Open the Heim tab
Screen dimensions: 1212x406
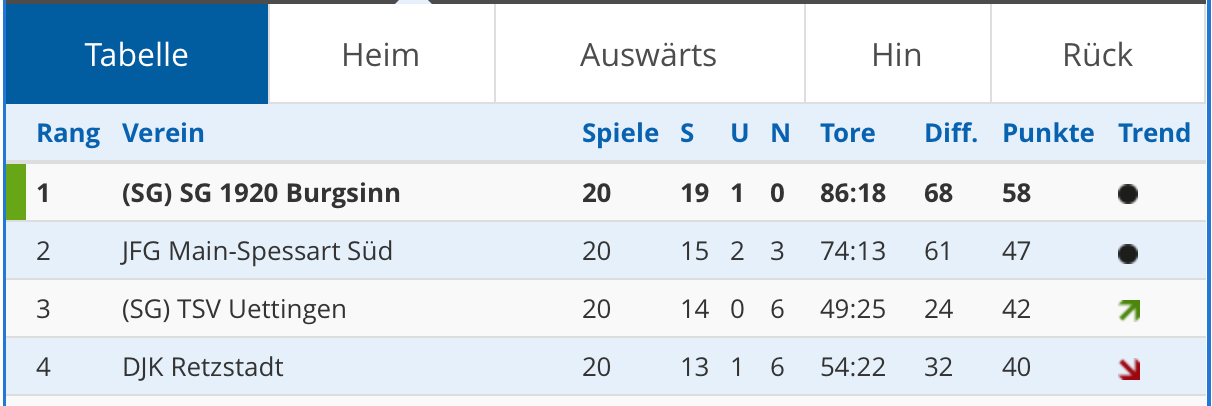pos(380,54)
